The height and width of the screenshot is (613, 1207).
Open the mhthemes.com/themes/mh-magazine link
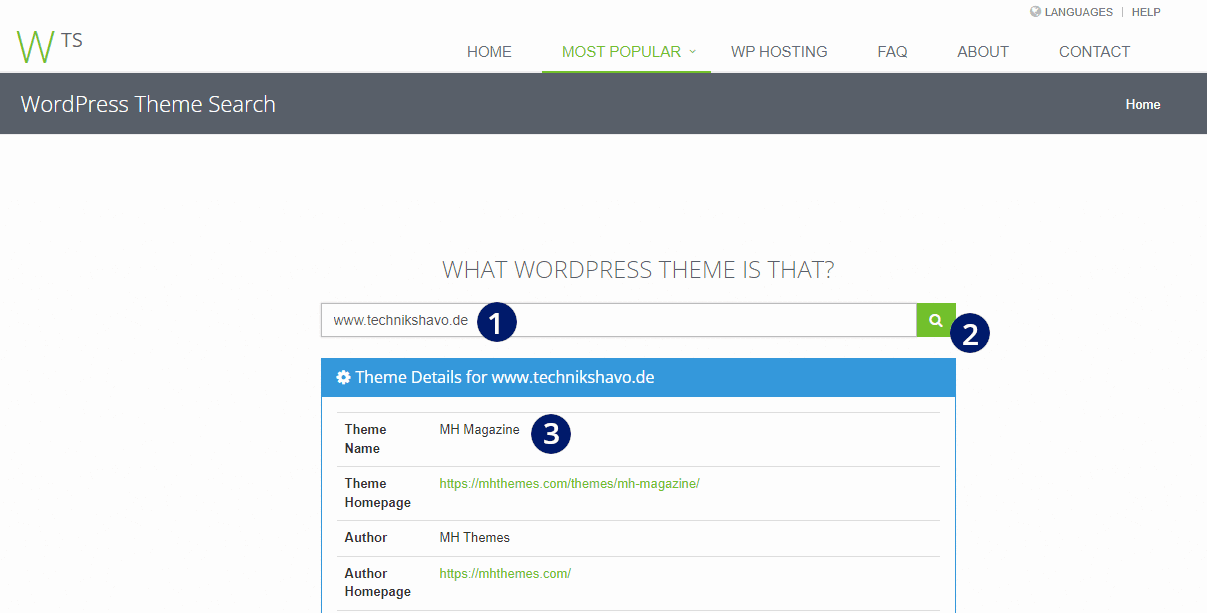[x=569, y=483]
